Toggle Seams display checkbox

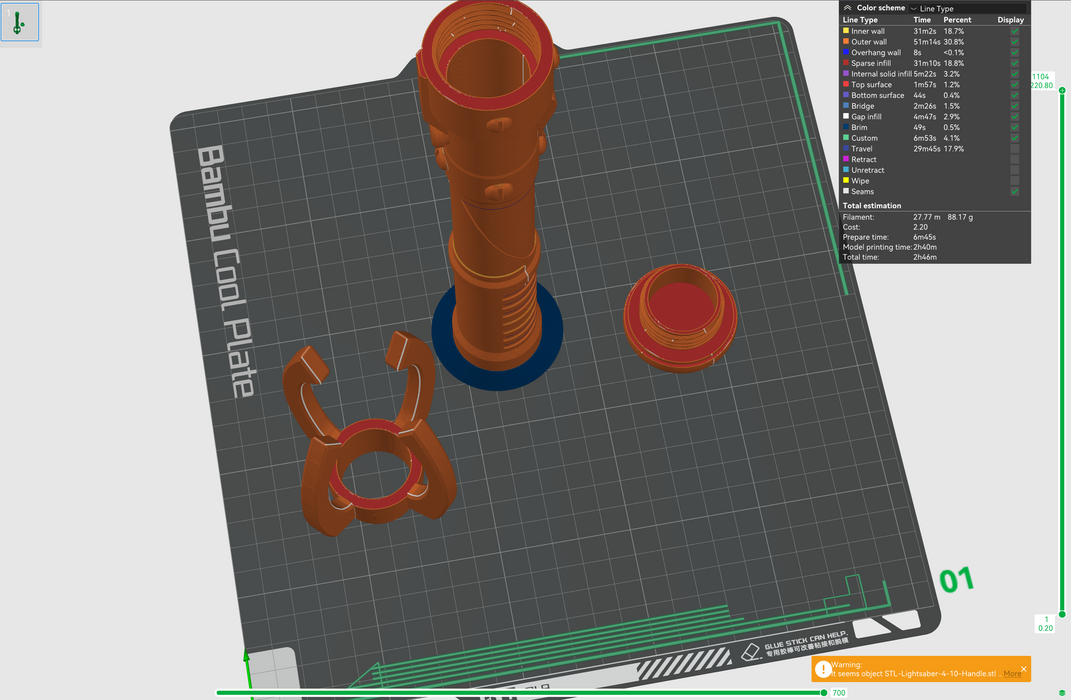(1015, 191)
